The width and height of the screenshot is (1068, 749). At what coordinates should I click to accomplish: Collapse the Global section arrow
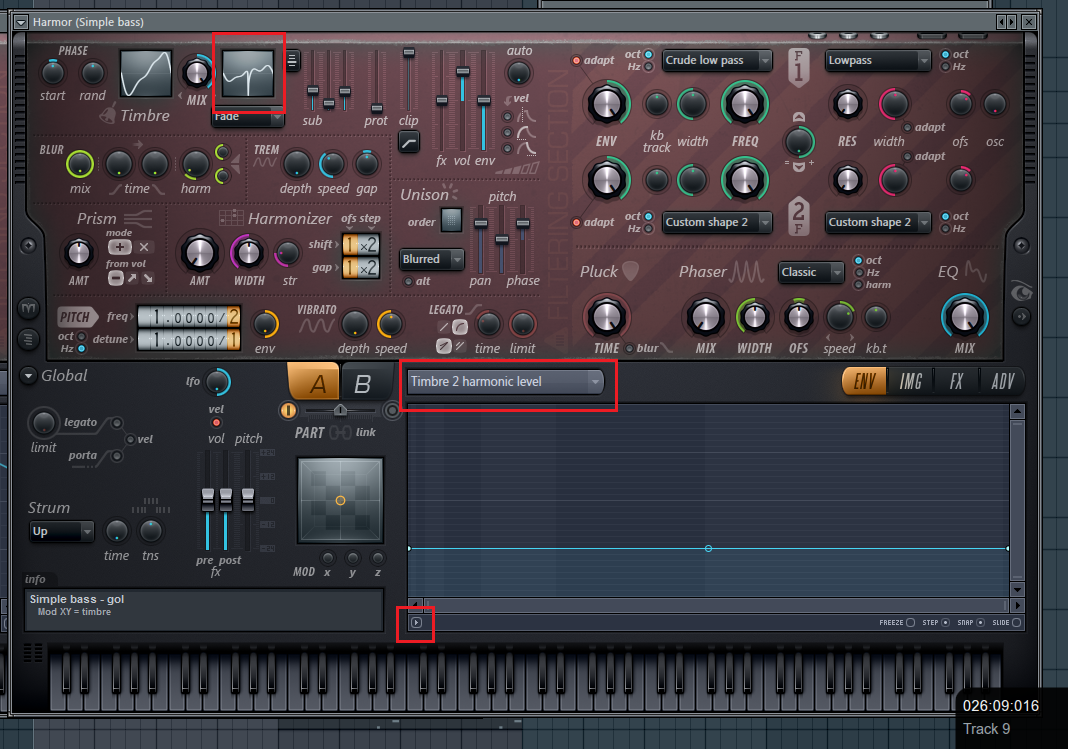[x=28, y=376]
